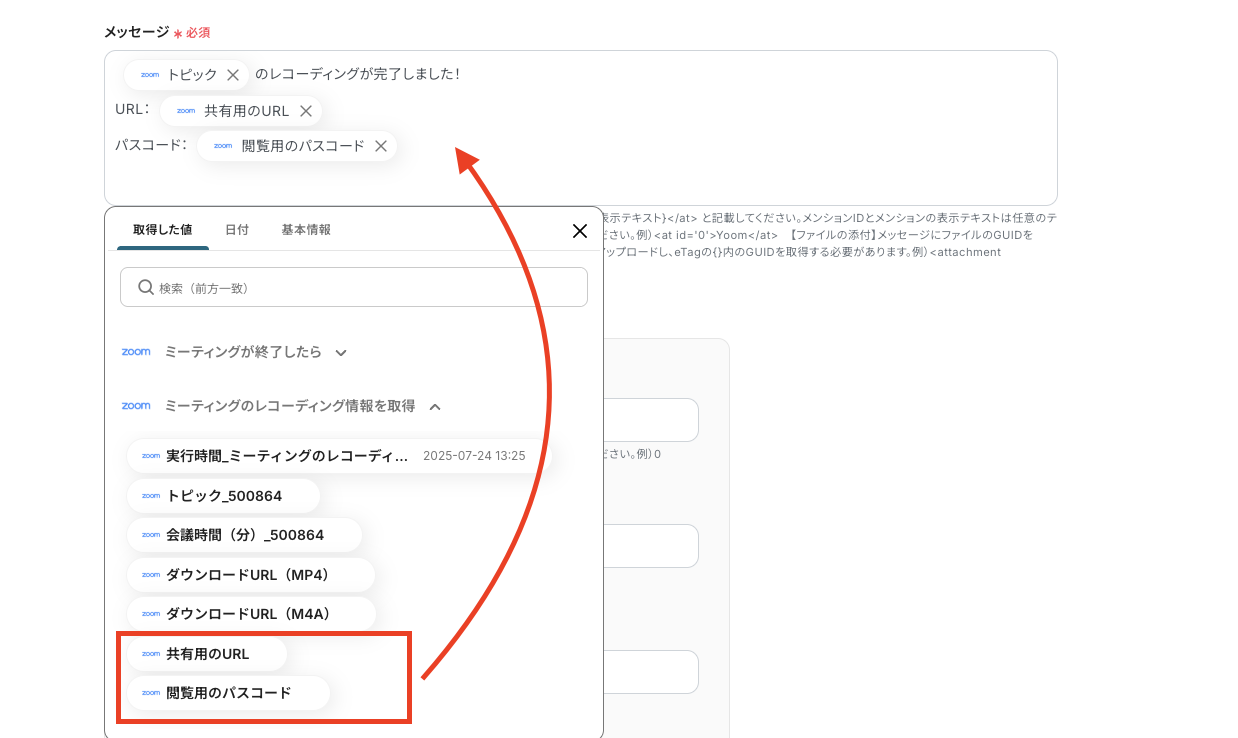Viewport: 1238px width, 738px height.
Task: Click the zoom icon beside ミーティングのレコーディング情報を取得
Action: click(x=135, y=405)
